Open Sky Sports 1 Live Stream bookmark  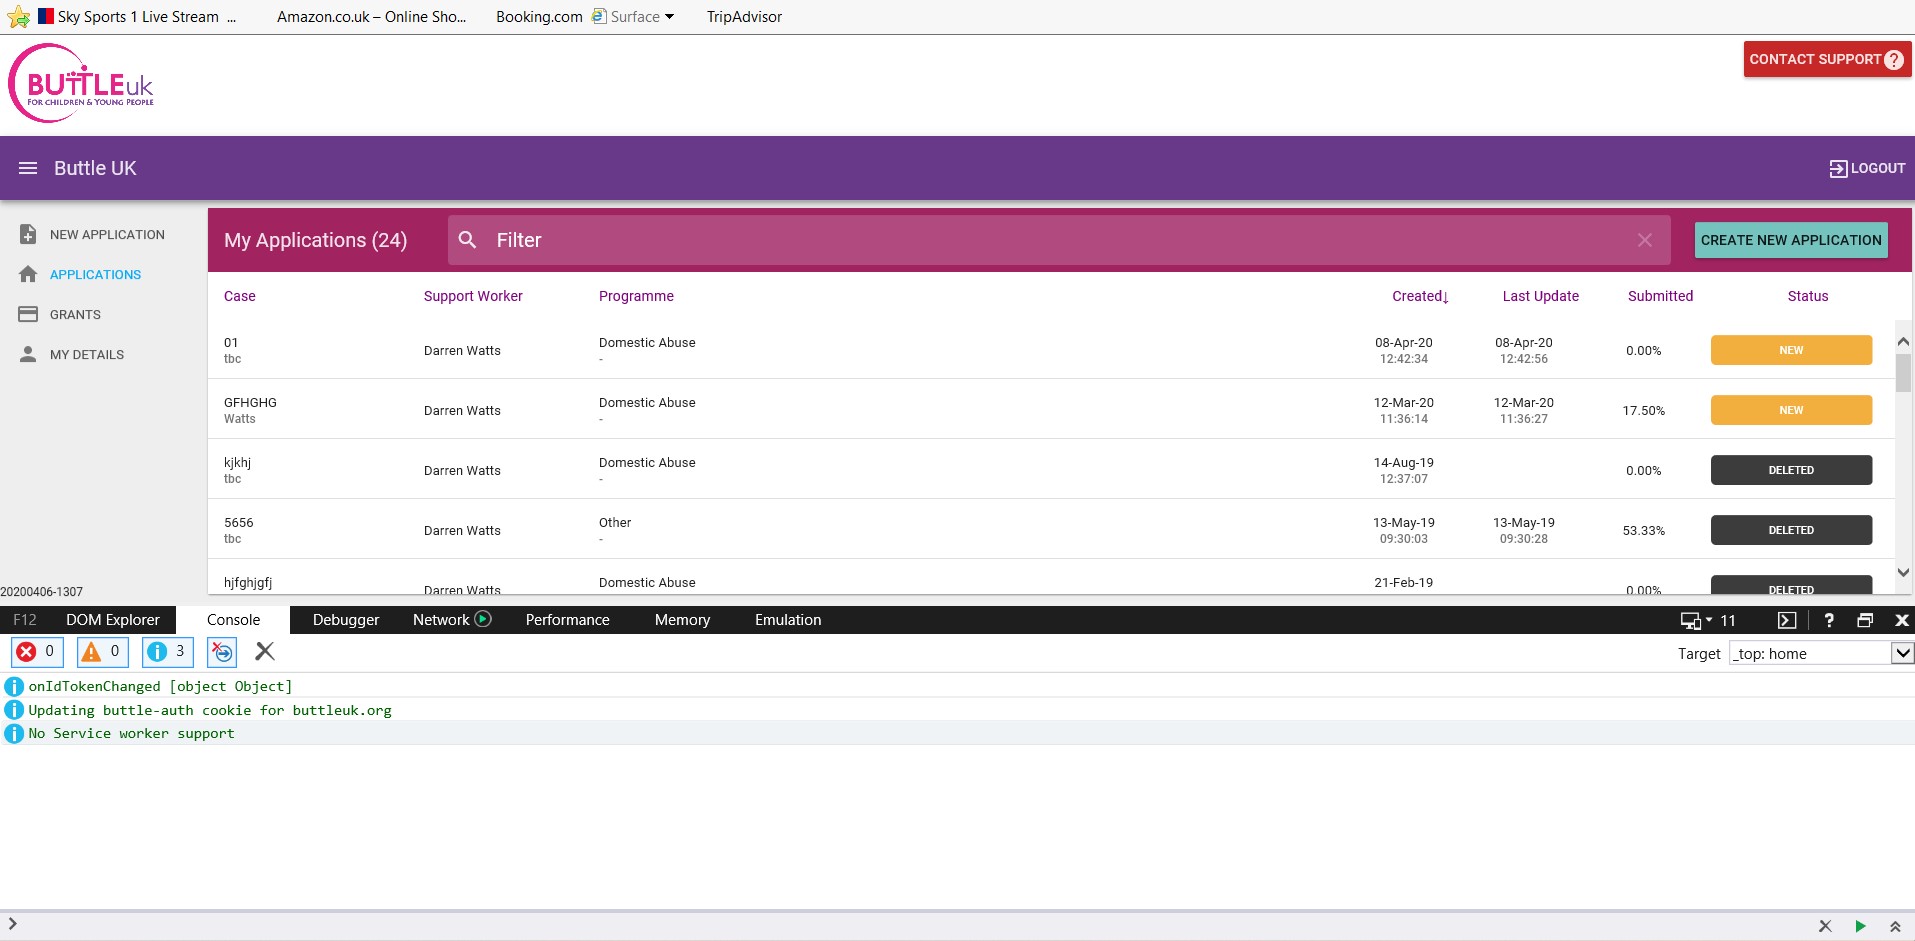137,17
